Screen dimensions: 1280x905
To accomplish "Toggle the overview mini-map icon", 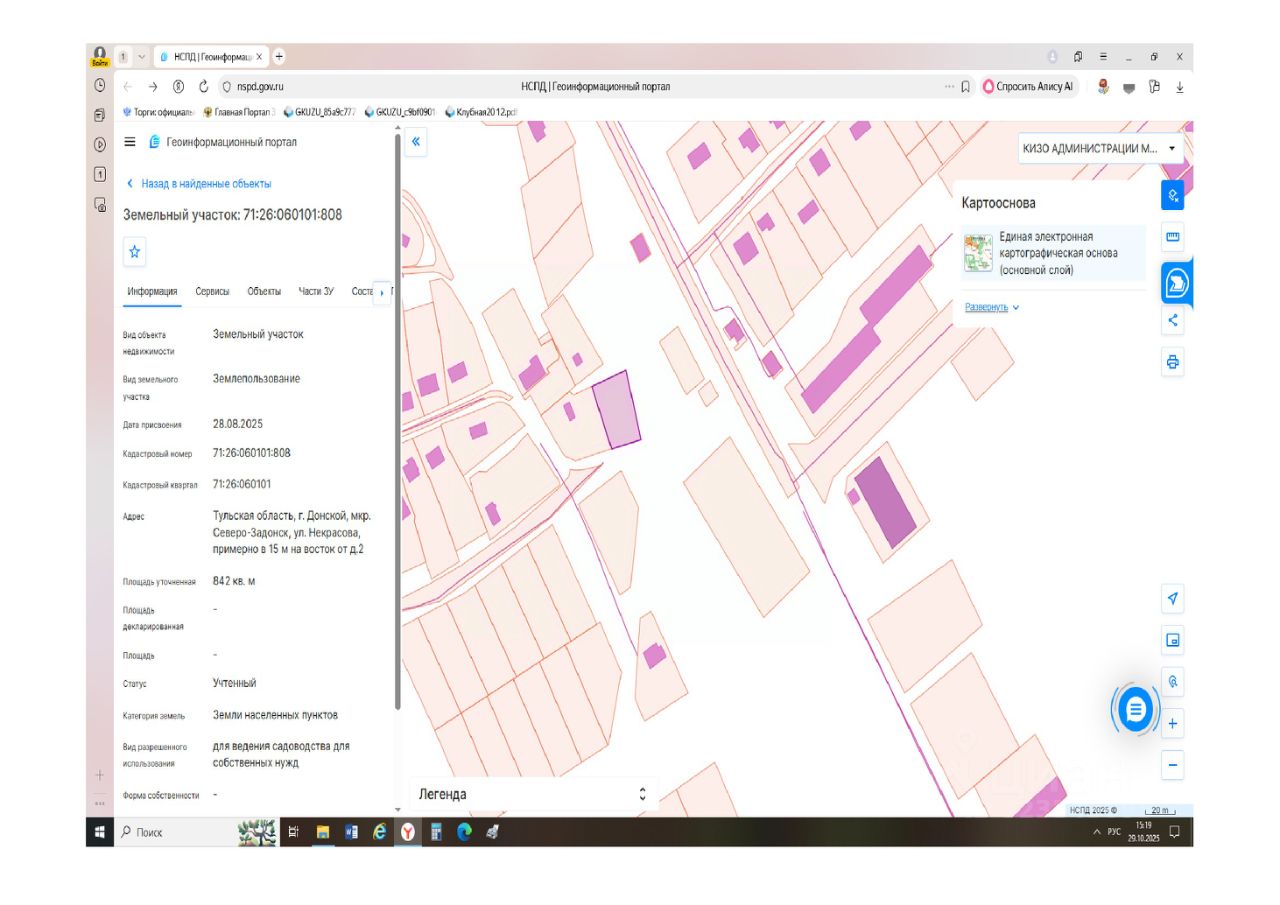I will 1173,640.
